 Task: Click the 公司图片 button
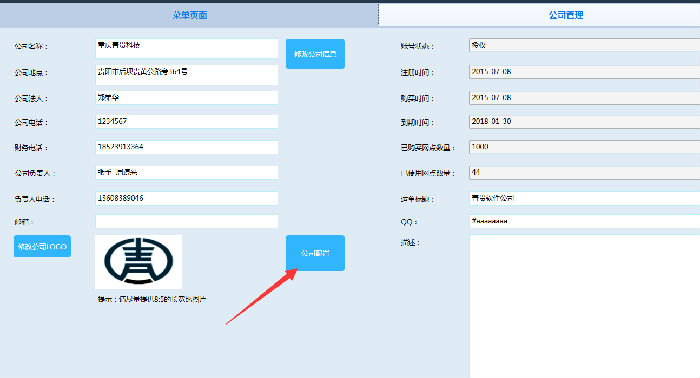click(x=315, y=253)
